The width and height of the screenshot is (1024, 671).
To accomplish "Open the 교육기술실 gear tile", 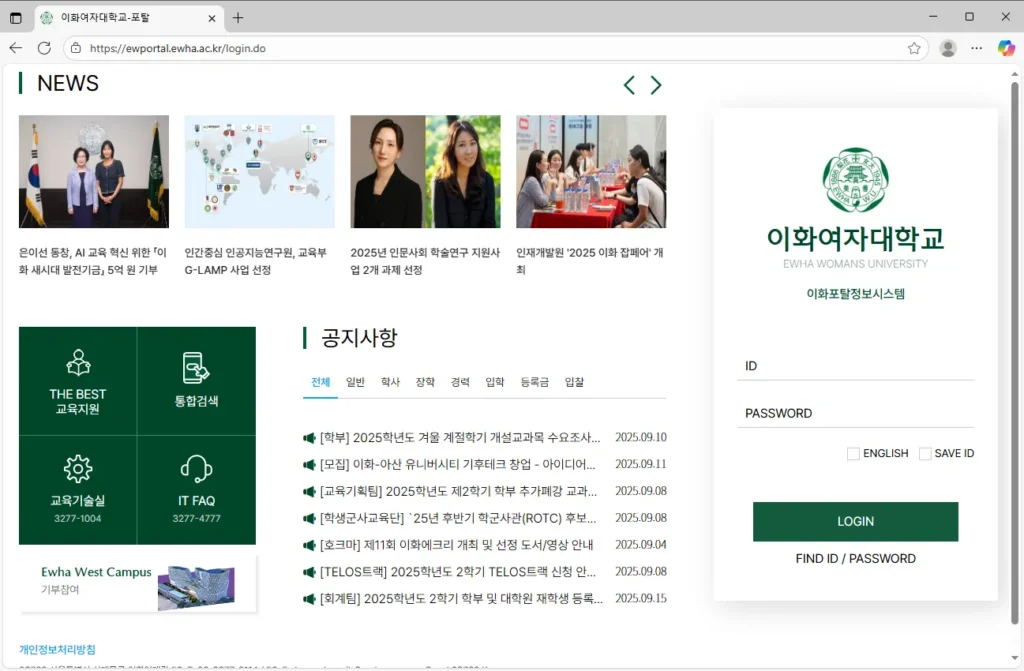I will [x=78, y=490].
